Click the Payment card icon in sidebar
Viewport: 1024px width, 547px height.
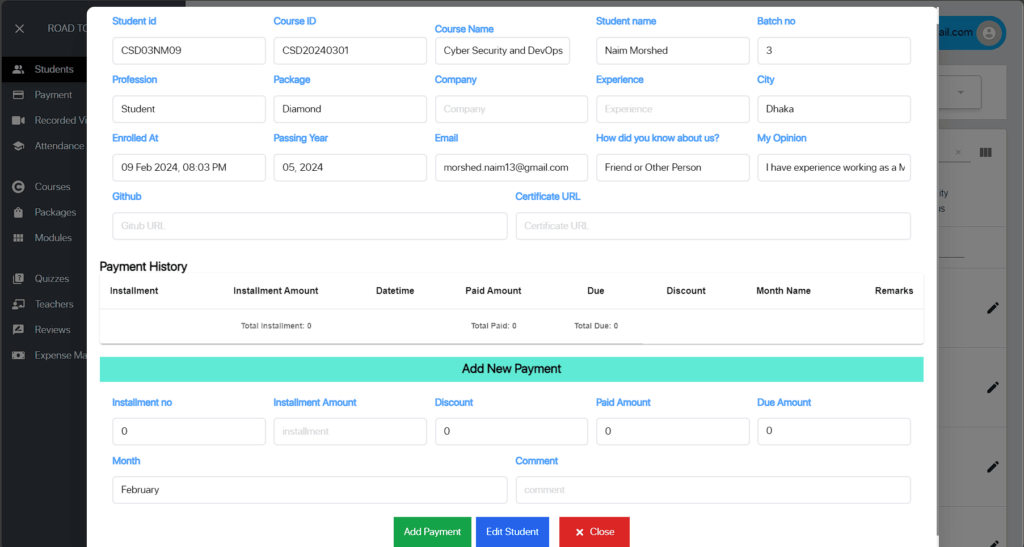pyautogui.click(x=18, y=95)
